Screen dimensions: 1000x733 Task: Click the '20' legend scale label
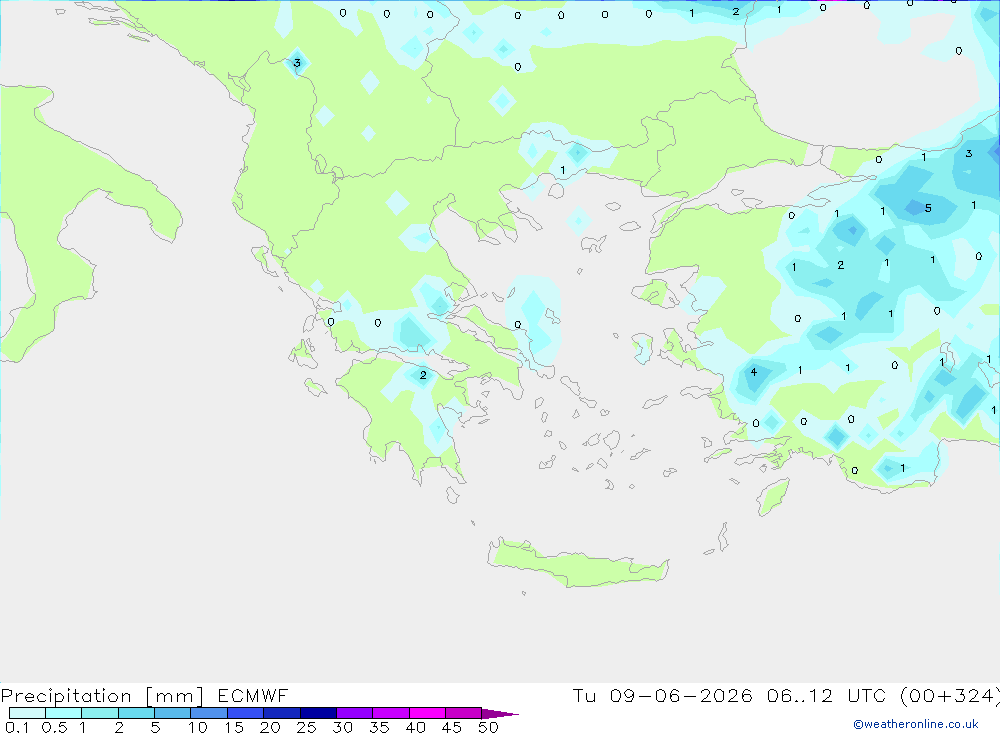coord(270,727)
